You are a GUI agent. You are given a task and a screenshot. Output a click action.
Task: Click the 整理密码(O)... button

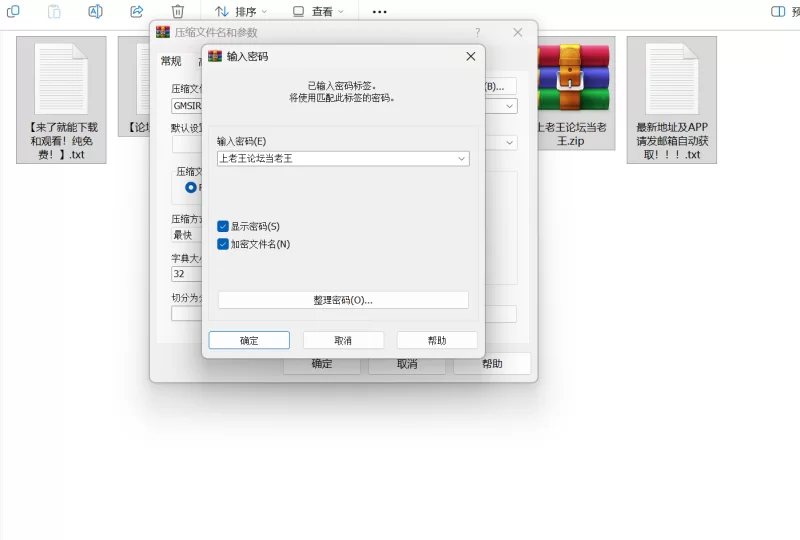[x=343, y=300]
